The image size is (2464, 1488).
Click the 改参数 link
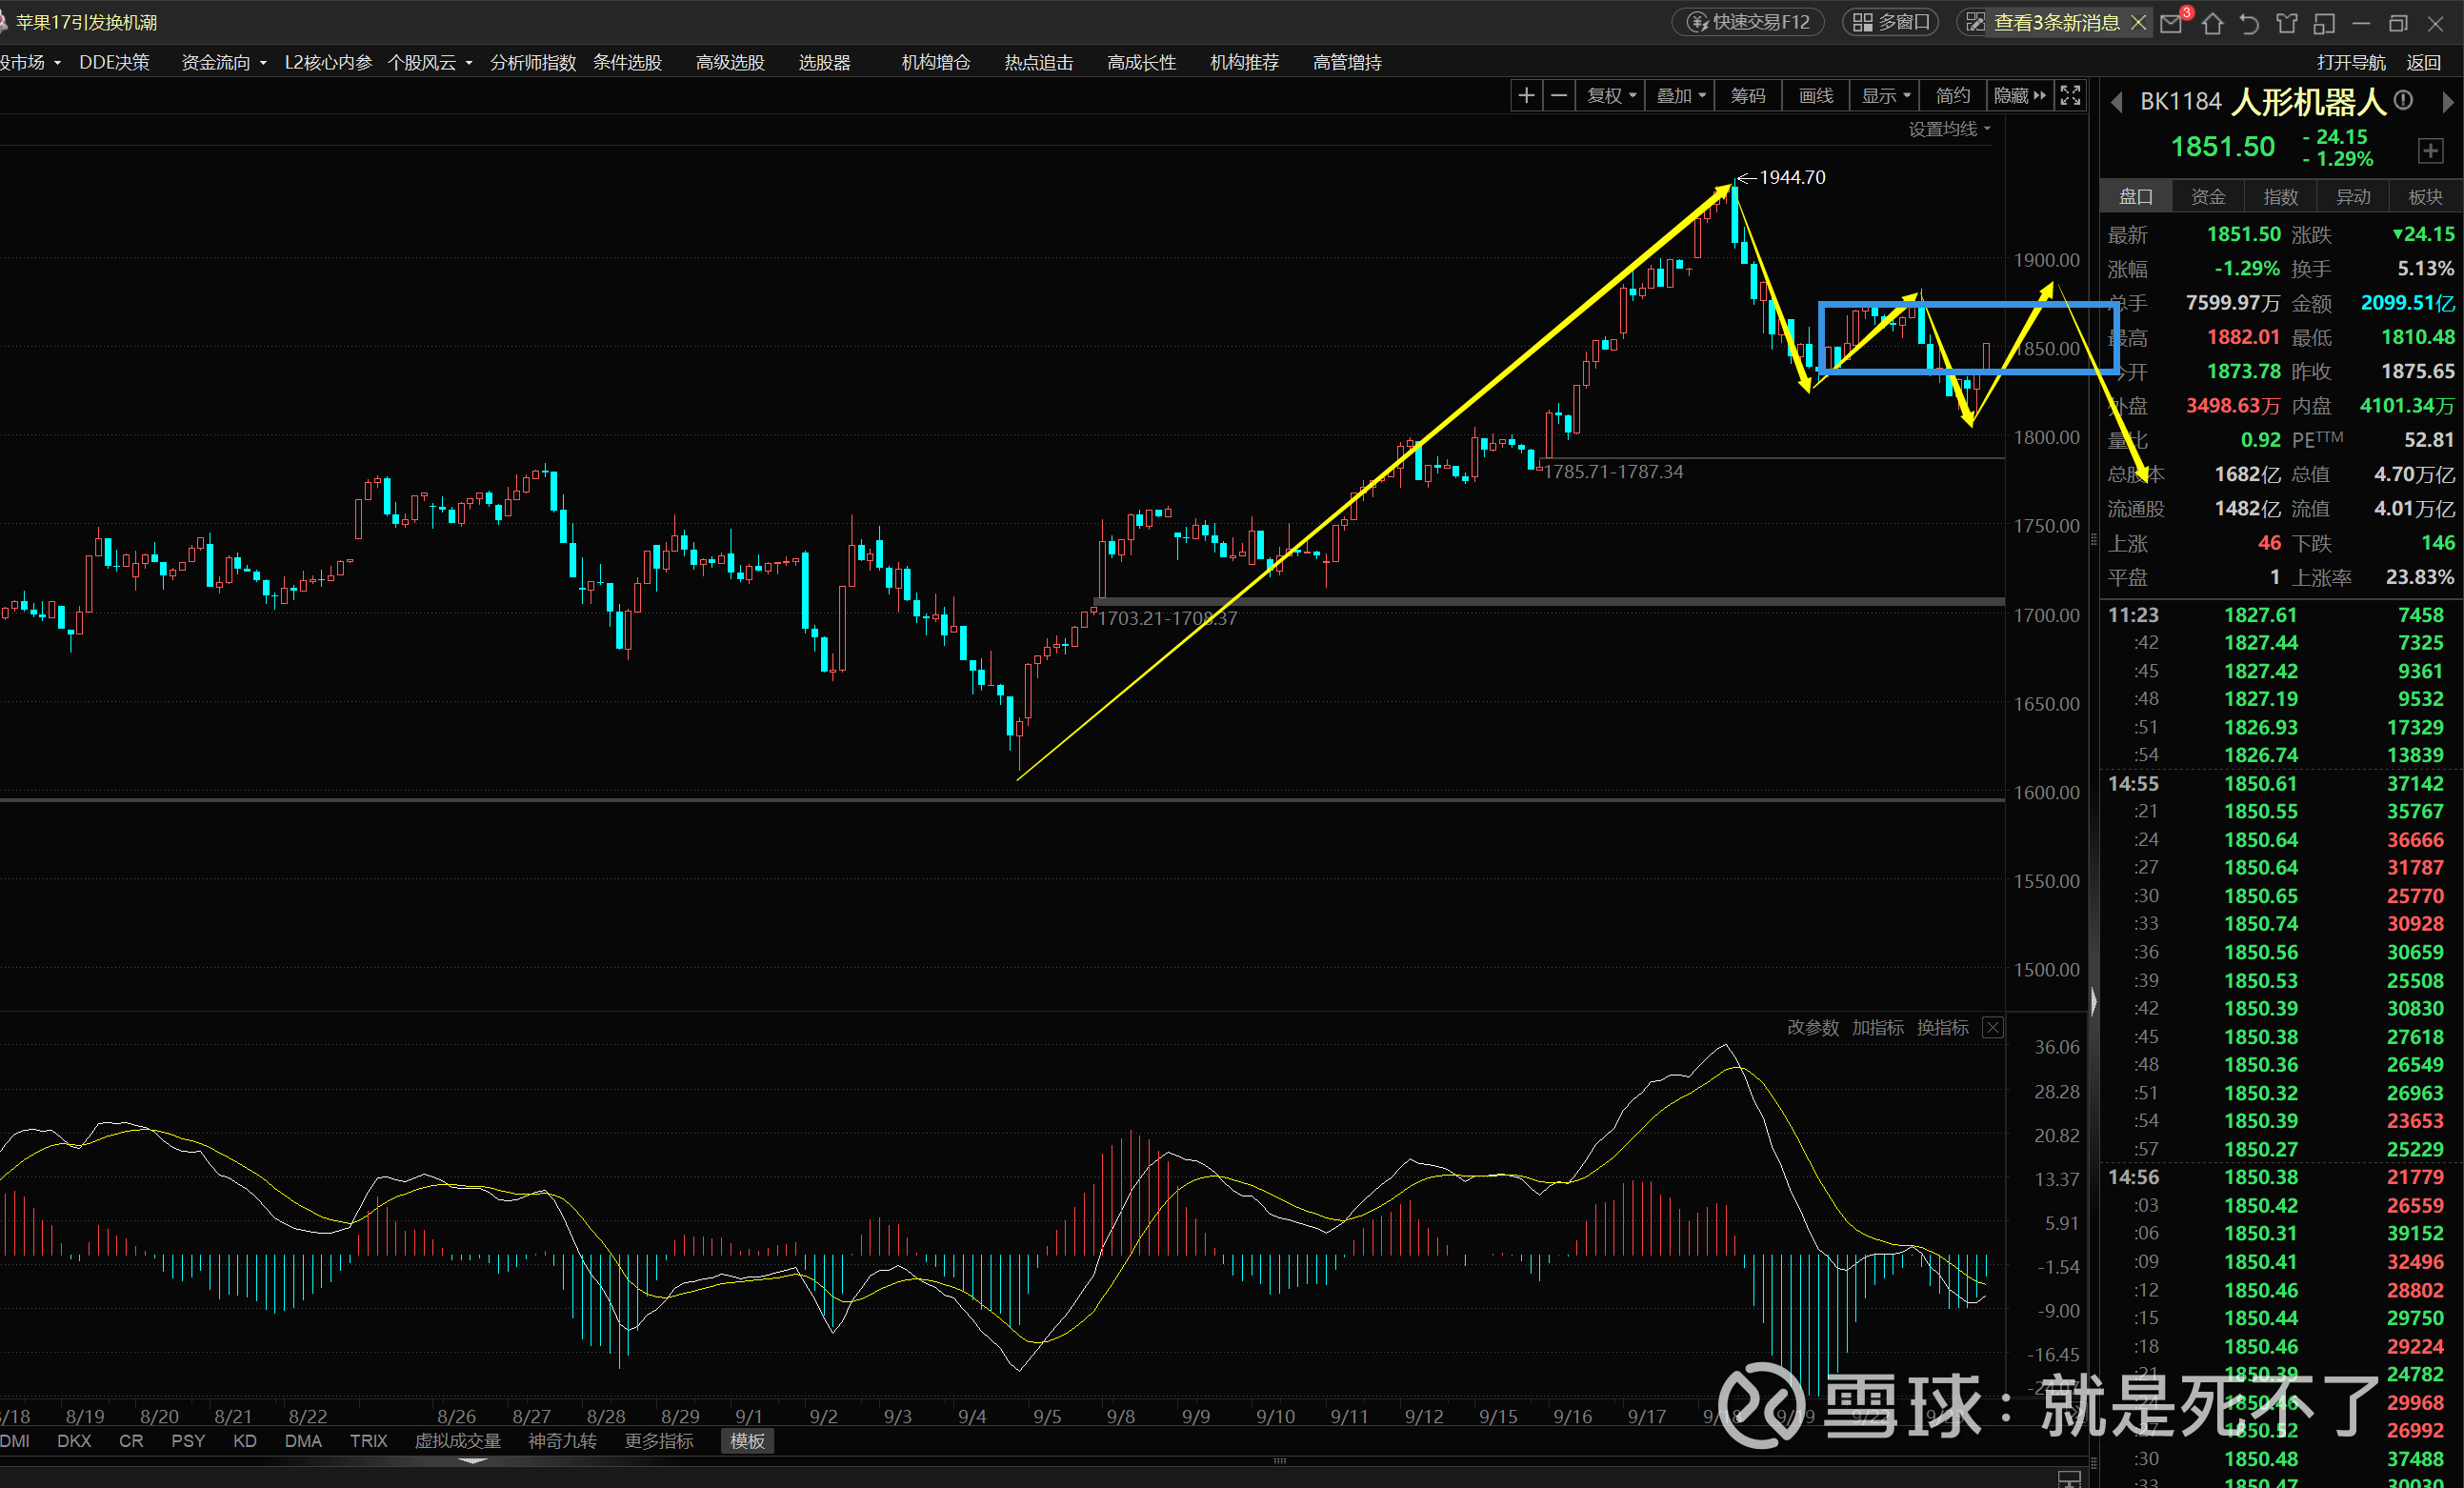click(x=1812, y=1028)
